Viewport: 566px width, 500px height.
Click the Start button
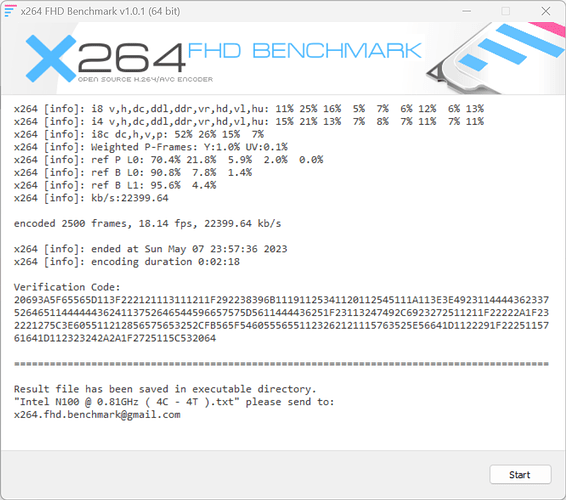[520, 474]
